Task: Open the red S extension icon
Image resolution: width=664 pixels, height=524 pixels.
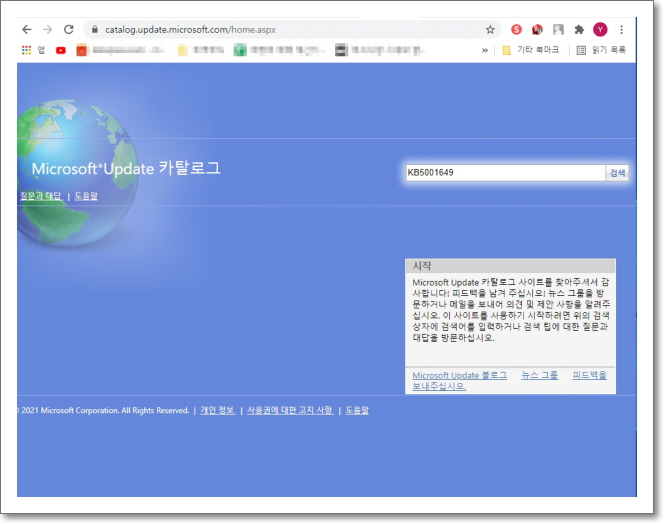Action: 516,29
